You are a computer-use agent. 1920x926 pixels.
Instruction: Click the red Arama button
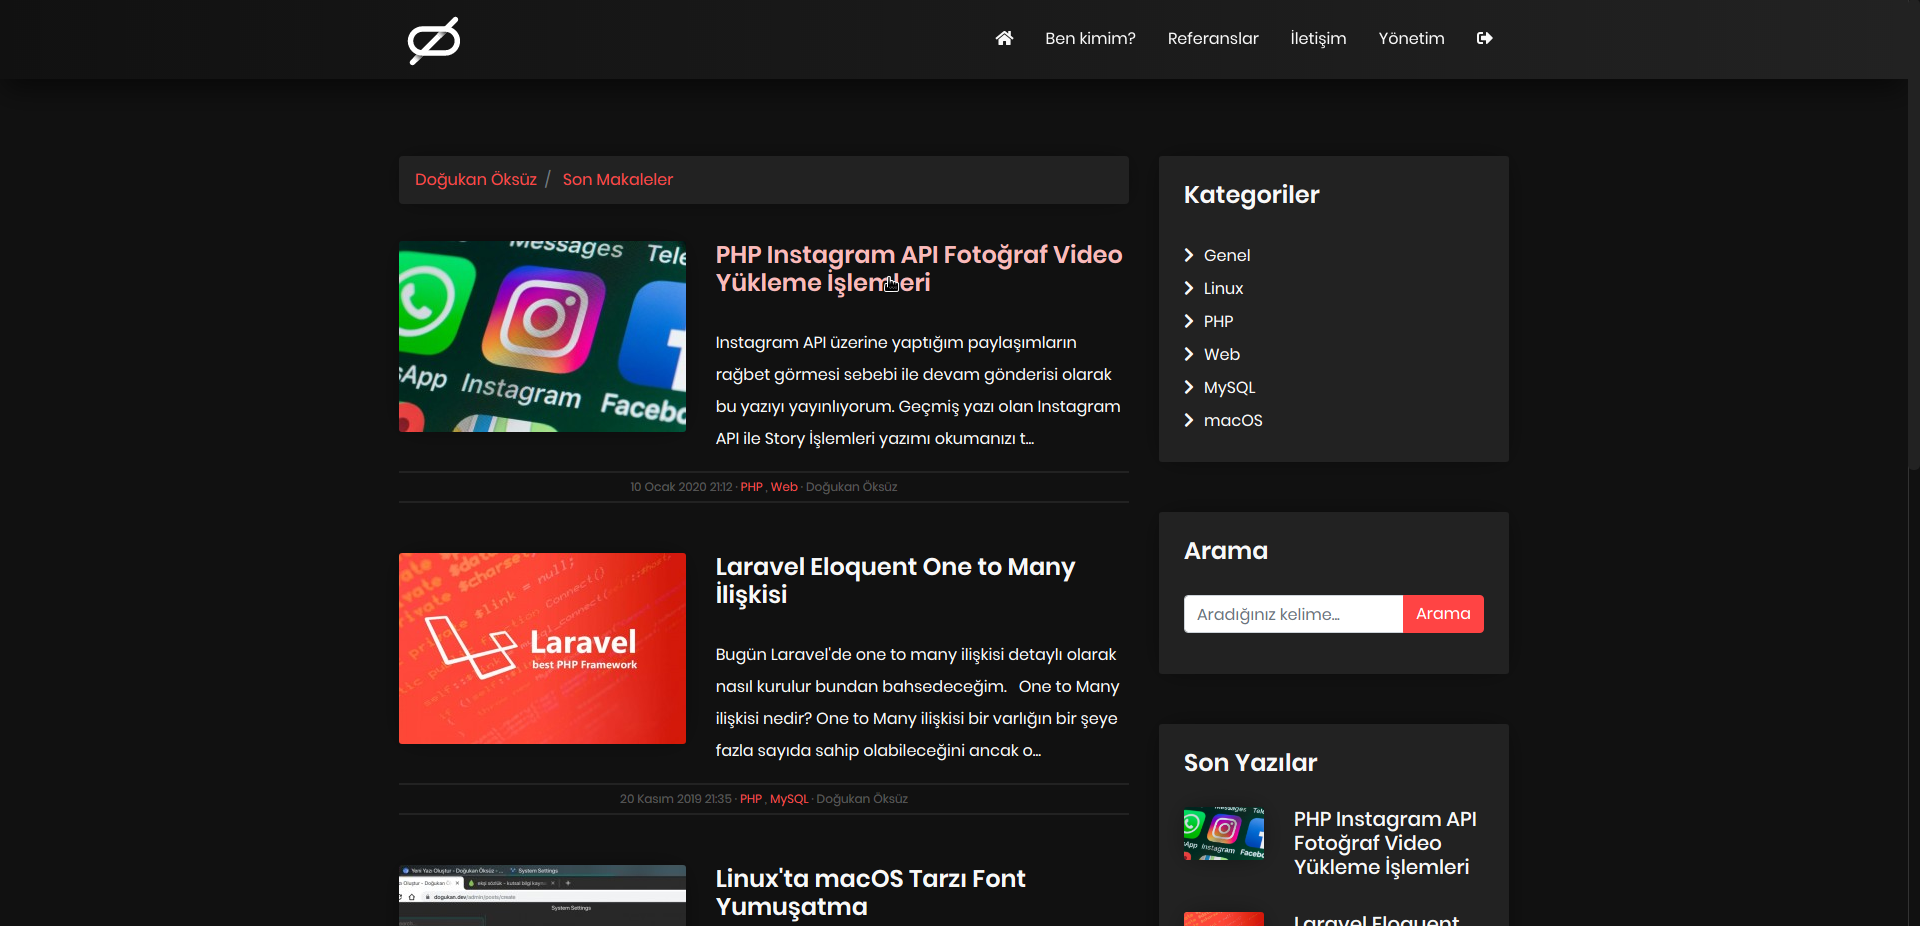click(1443, 614)
